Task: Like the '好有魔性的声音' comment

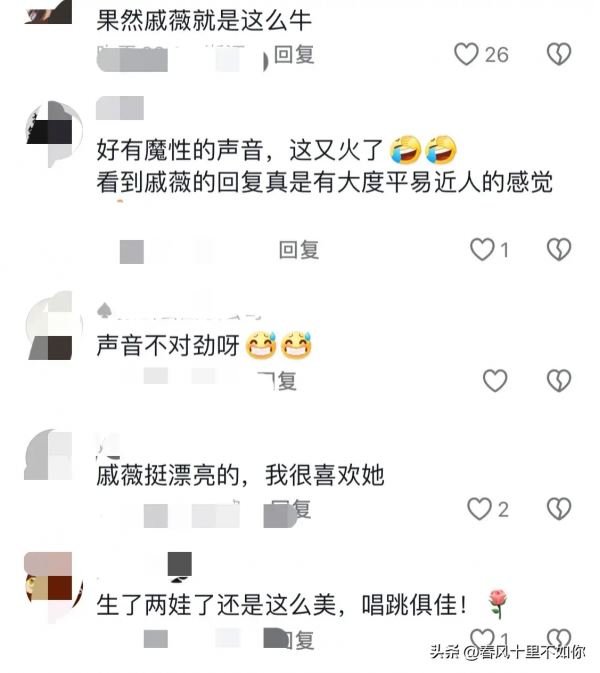Action: point(482,249)
